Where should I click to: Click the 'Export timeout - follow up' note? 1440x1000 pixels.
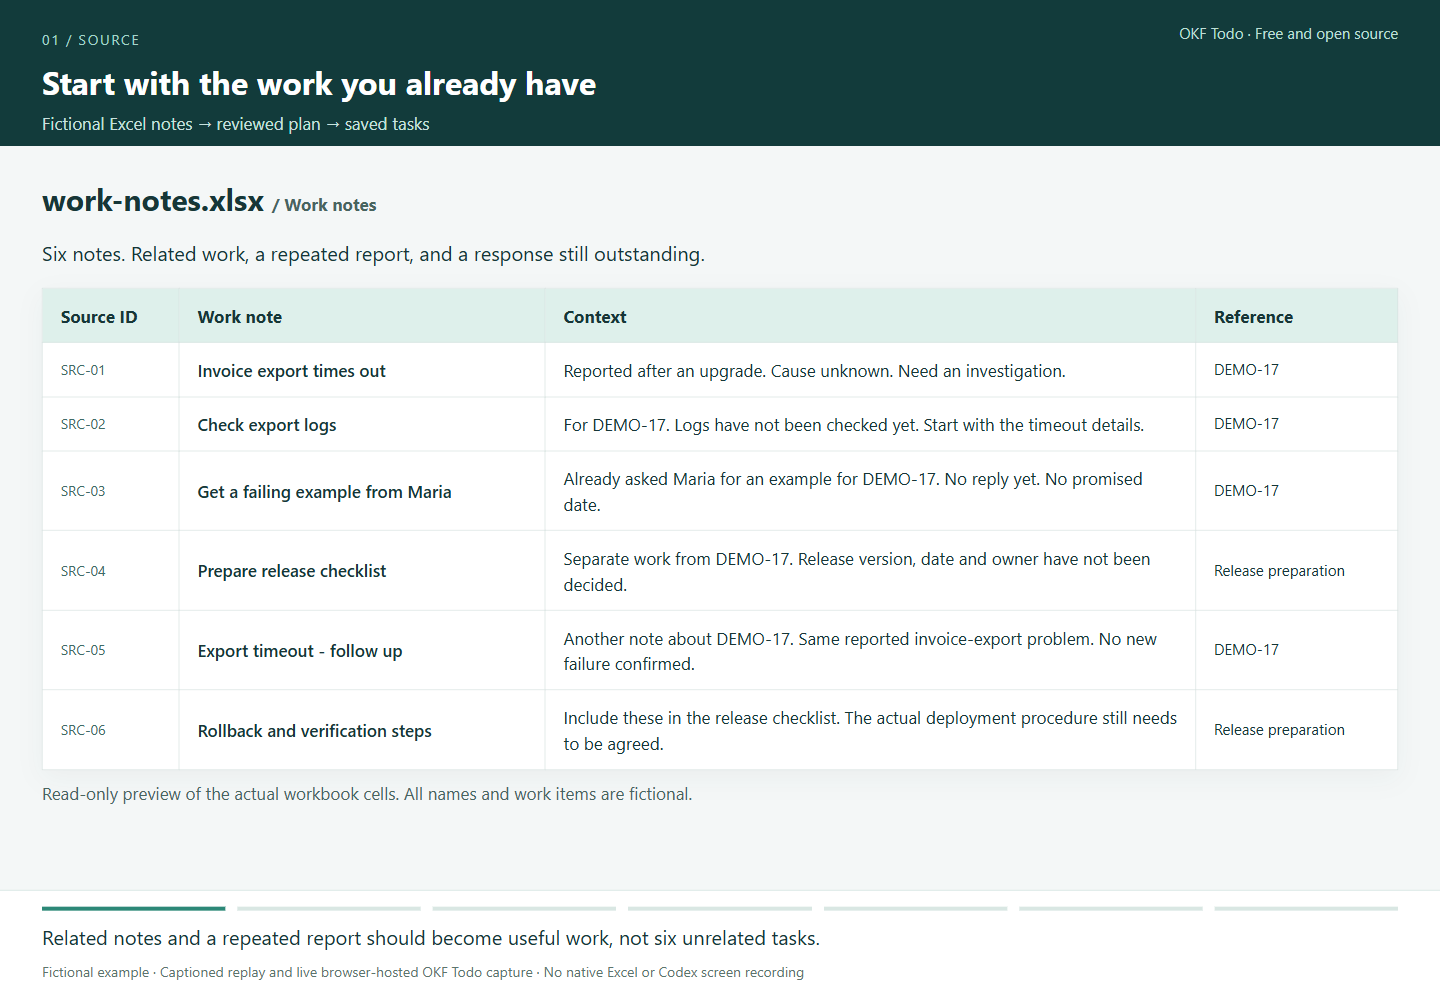click(x=300, y=651)
